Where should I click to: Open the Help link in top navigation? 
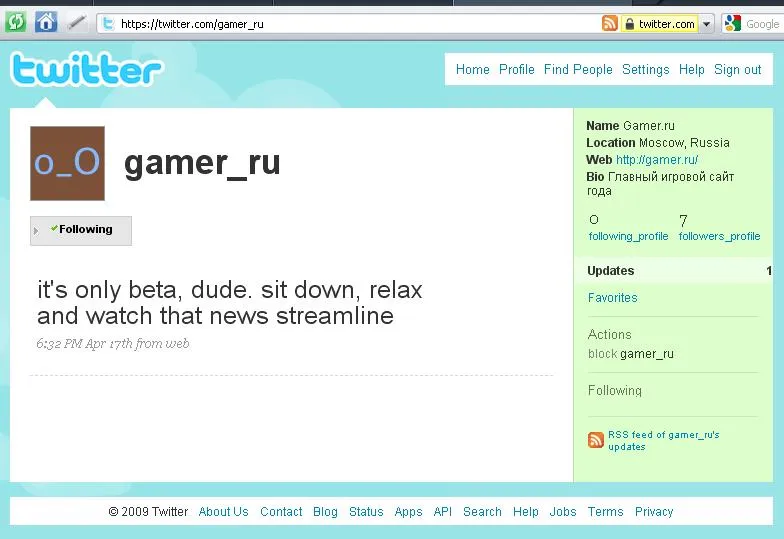tap(692, 70)
